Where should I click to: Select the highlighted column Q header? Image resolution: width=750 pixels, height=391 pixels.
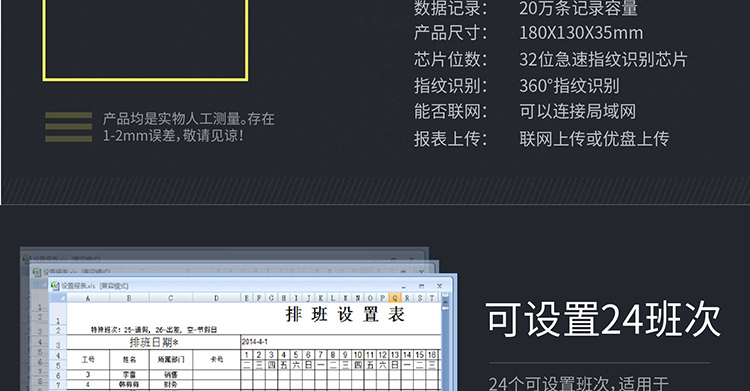click(x=395, y=298)
